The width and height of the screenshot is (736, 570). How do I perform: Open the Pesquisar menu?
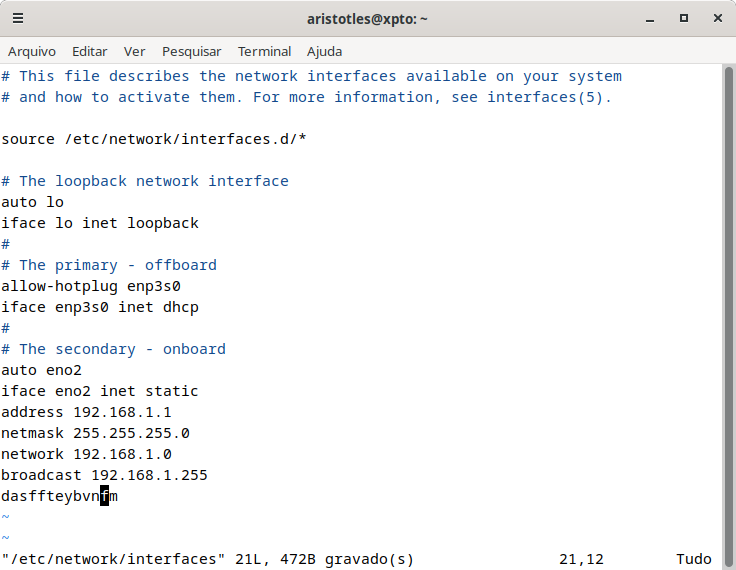pyautogui.click(x=192, y=52)
